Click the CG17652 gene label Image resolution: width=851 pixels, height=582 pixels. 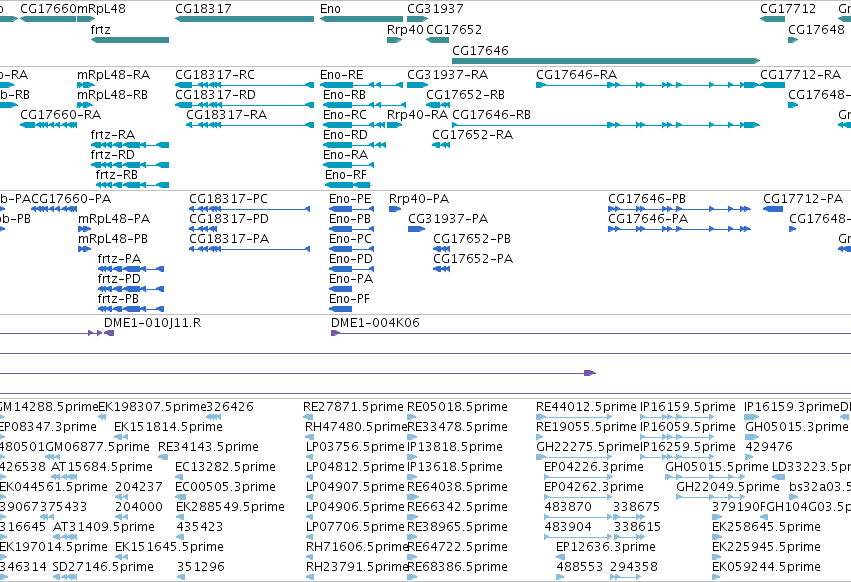454,29
